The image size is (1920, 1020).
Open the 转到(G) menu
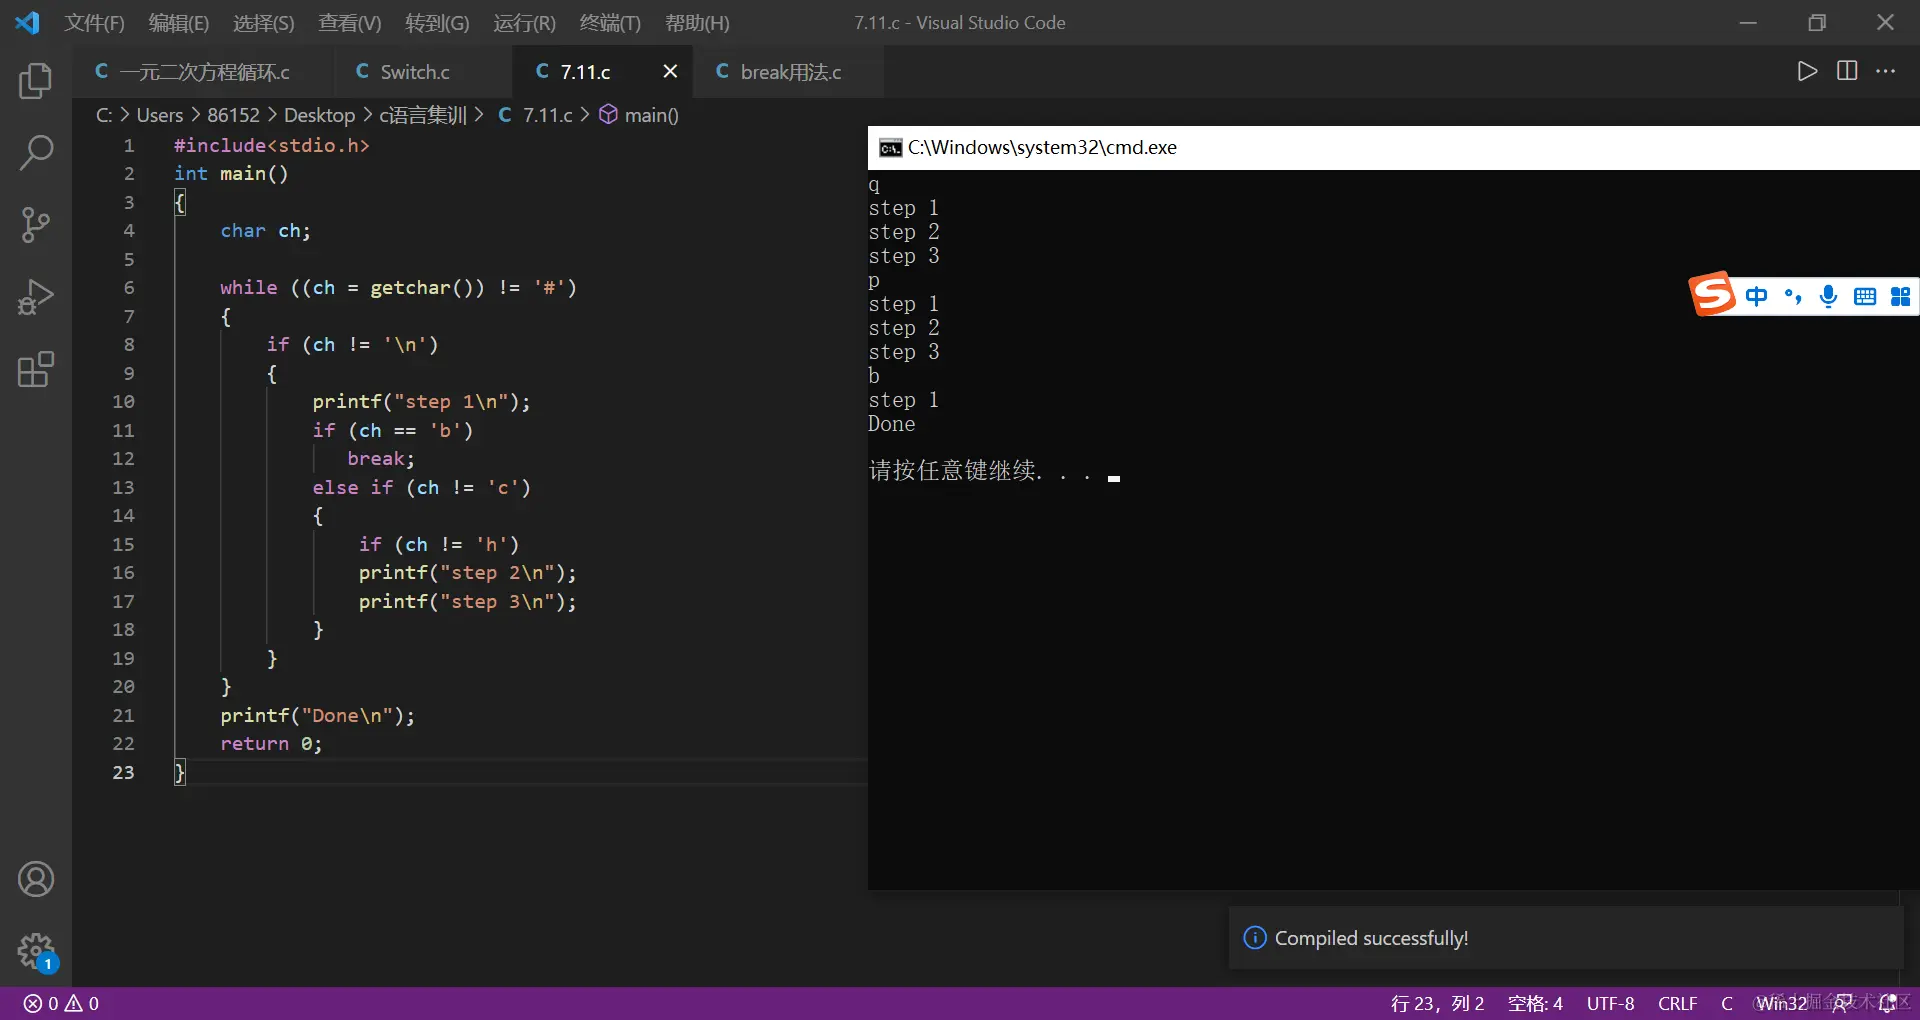pyautogui.click(x=437, y=22)
